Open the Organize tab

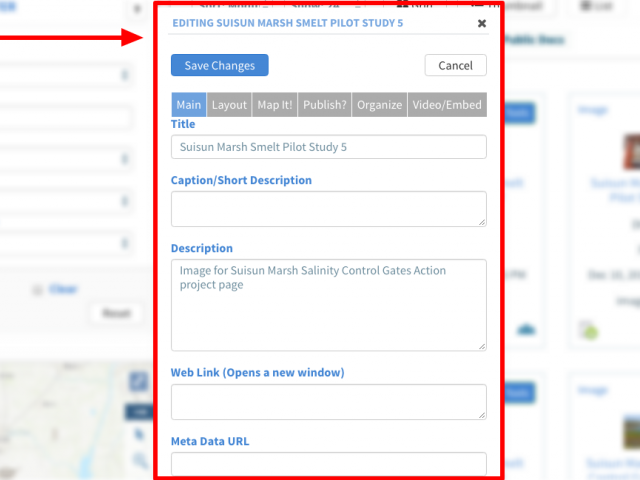[x=380, y=105]
